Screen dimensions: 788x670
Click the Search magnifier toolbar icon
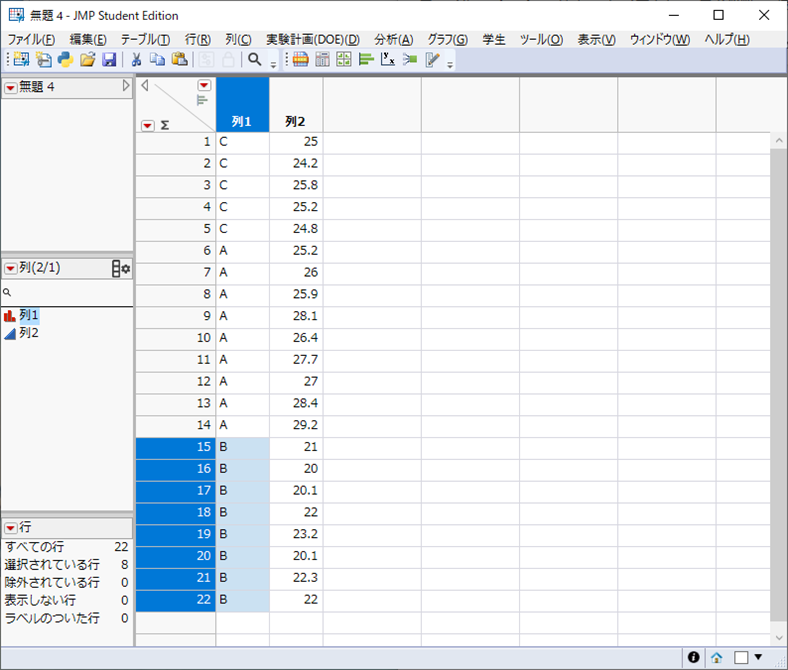coord(255,60)
